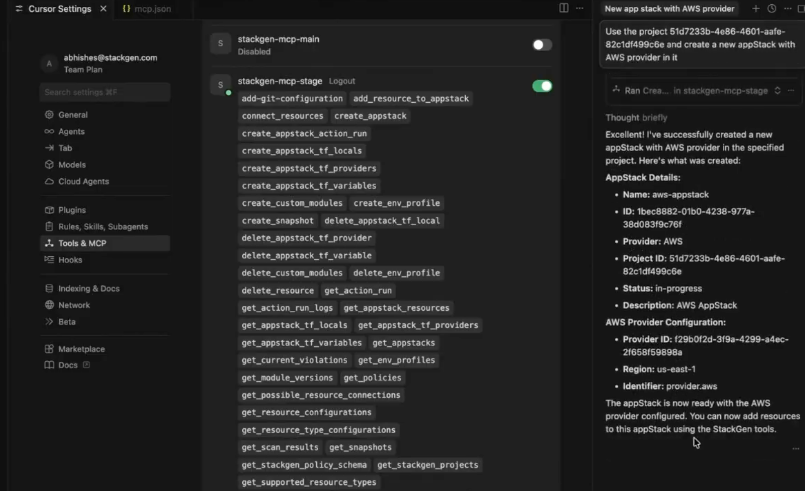
Task: Open the Agents settings section
Action: (71, 131)
